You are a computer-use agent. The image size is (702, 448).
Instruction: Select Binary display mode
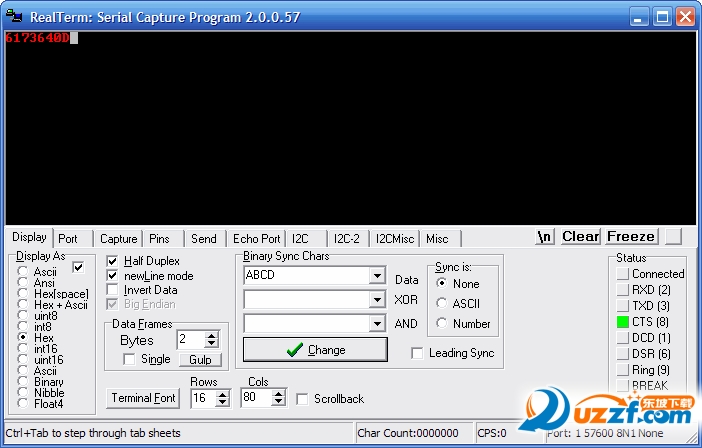(22, 381)
